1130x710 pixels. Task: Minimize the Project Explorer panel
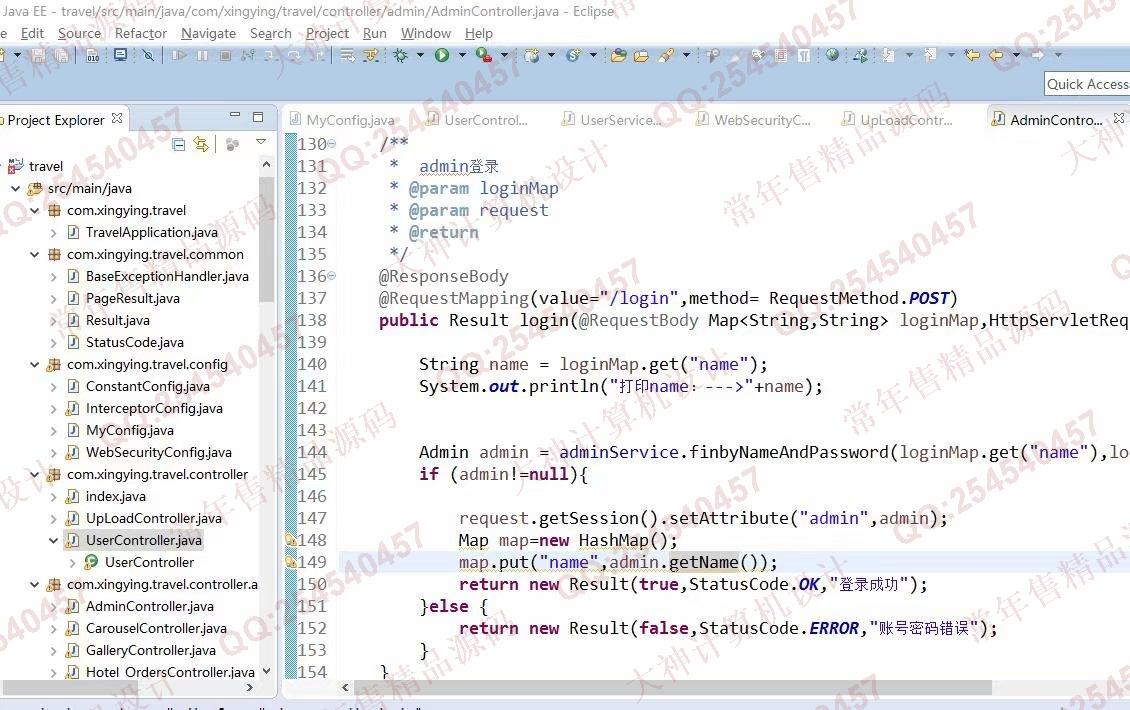(x=235, y=115)
